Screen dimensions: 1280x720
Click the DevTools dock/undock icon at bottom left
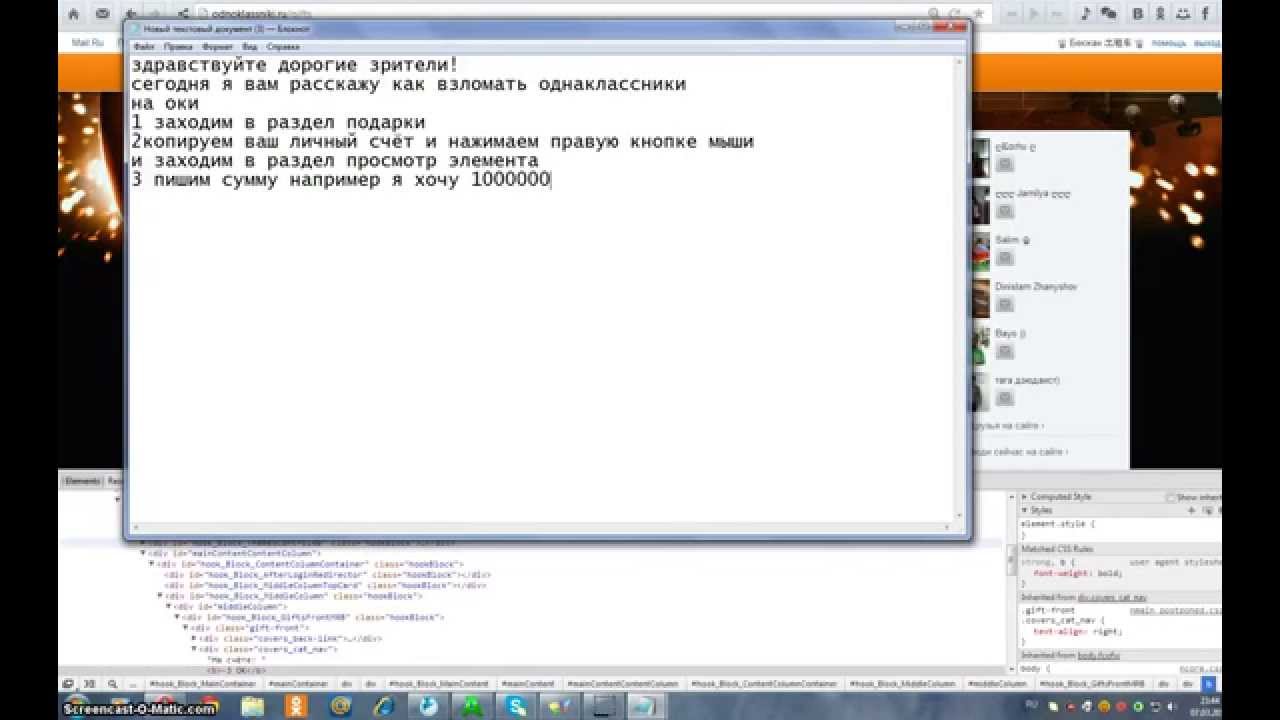(x=68, y=684)
